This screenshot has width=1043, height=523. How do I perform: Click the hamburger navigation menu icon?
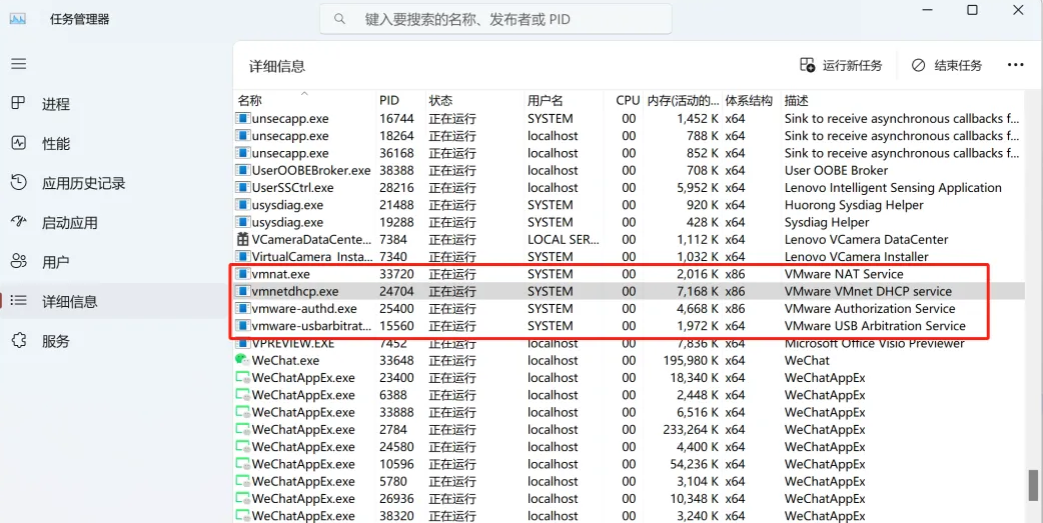(18, 63)
